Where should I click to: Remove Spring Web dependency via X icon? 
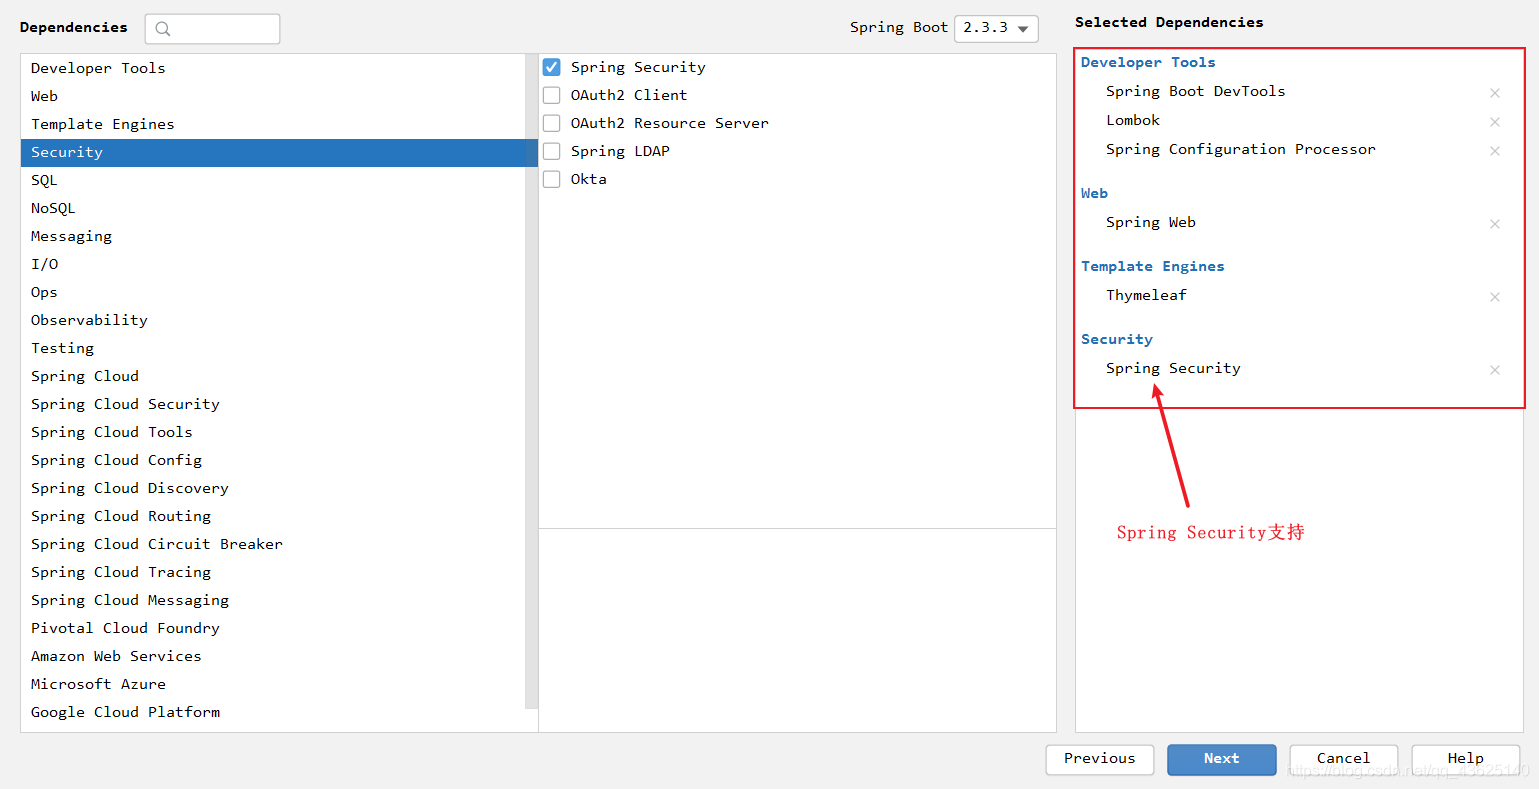pyautogui.click(x=1495, y=224)
